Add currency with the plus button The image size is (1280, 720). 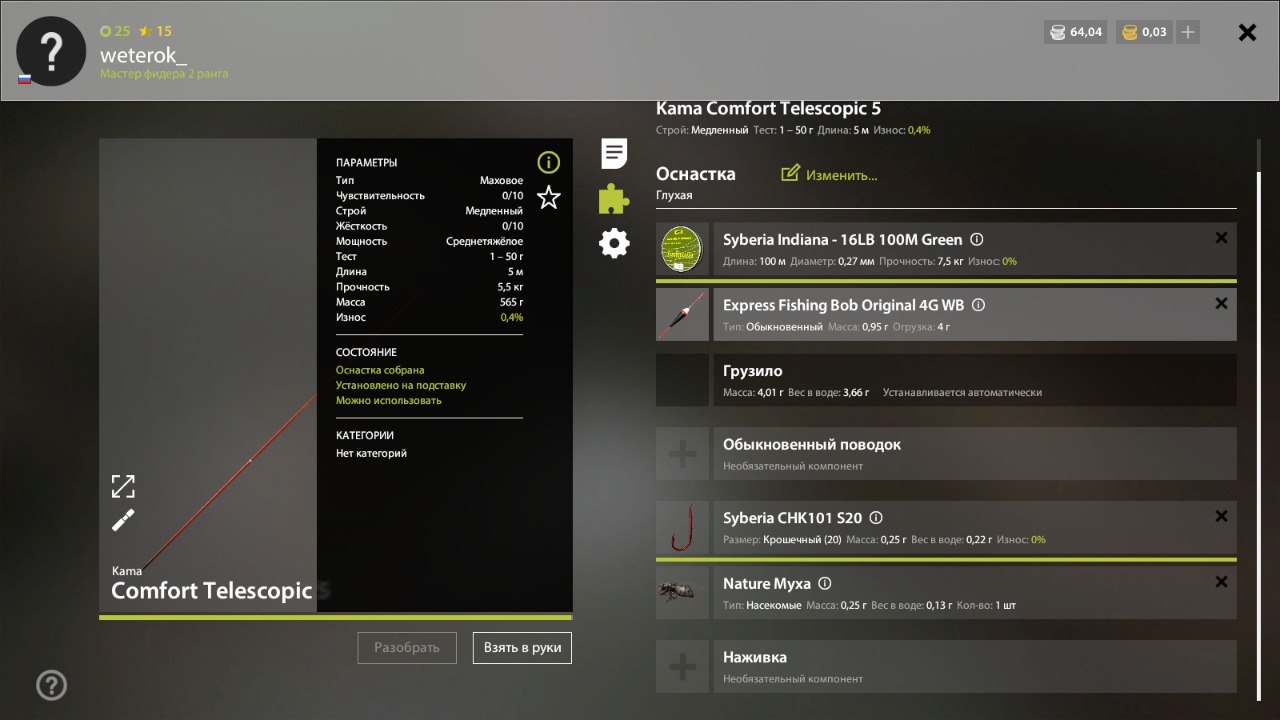coord(1188,32)
